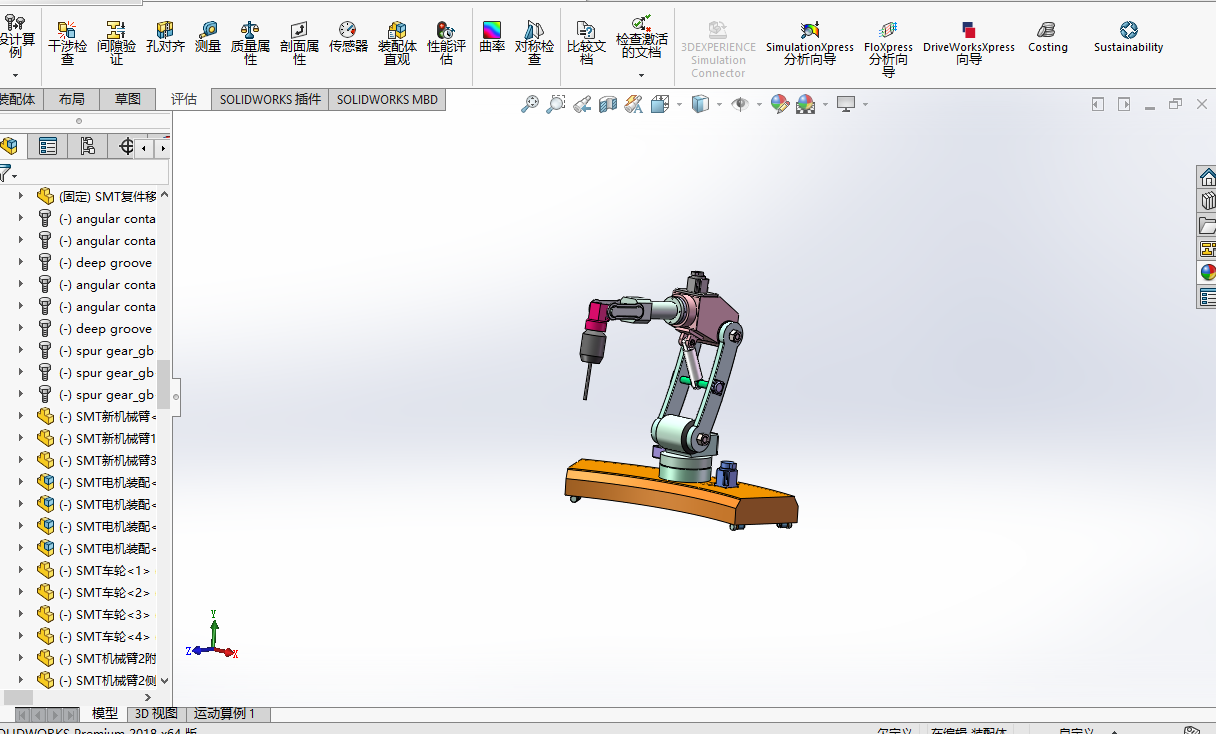Select the Measure tool (测量)
The height and width of the screenshot is (734, 1216).
pos(208,37)
